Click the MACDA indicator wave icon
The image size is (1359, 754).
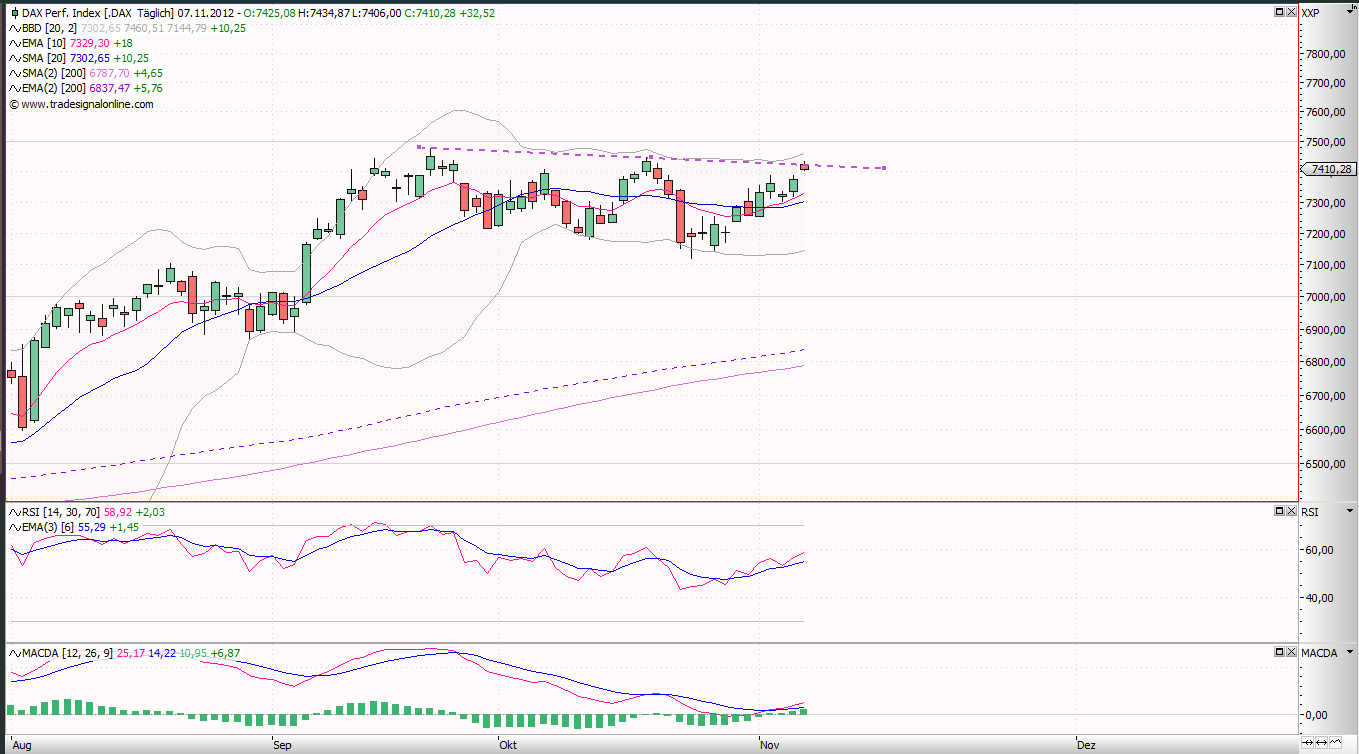pos(13,653)
